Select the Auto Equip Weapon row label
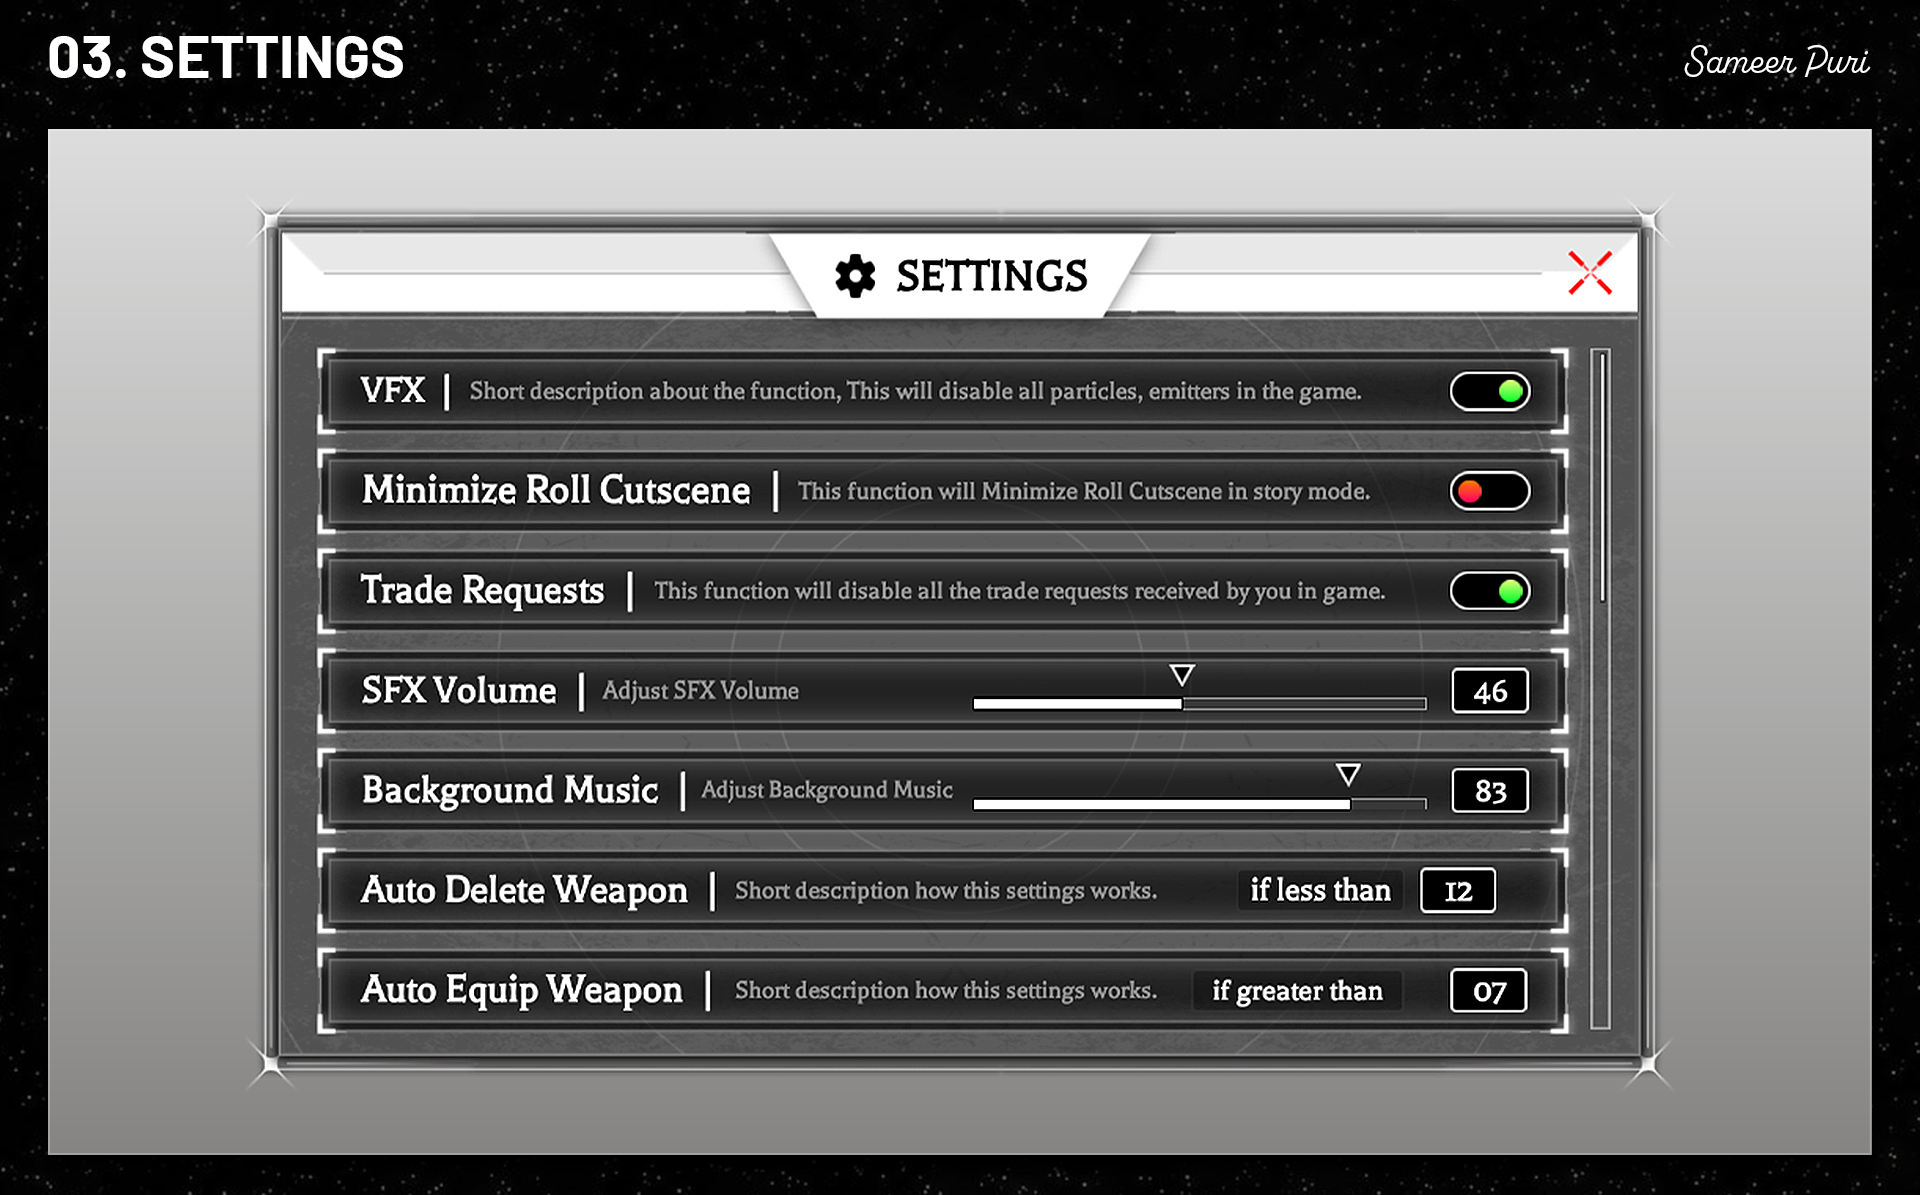 coord(521,990)
